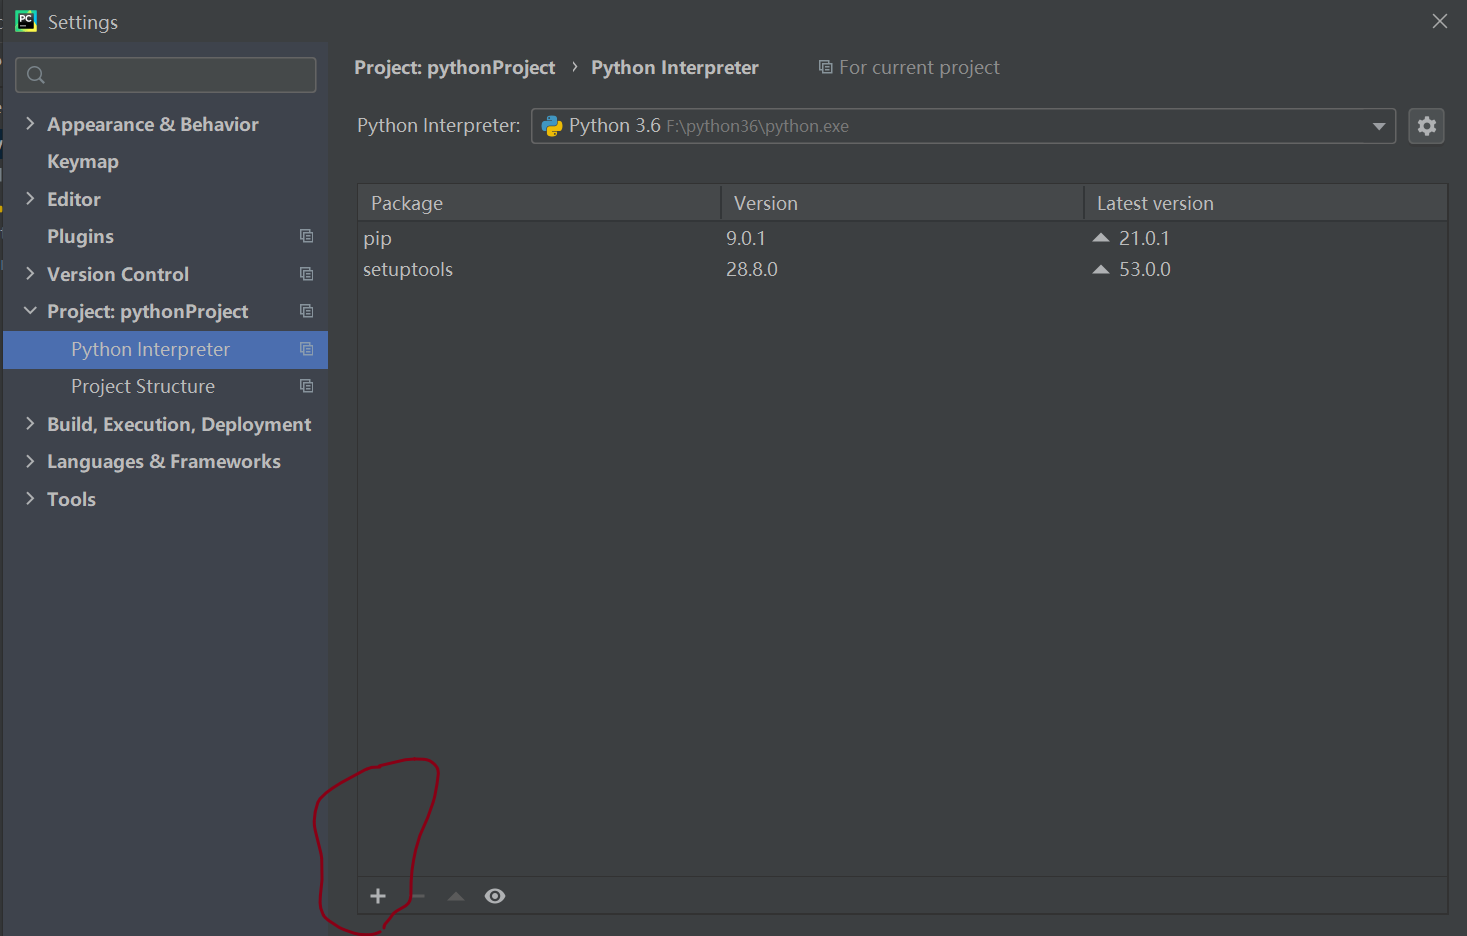
Task: Expand Build, Execution, Deployment section
Action: (x=30, y=424)
